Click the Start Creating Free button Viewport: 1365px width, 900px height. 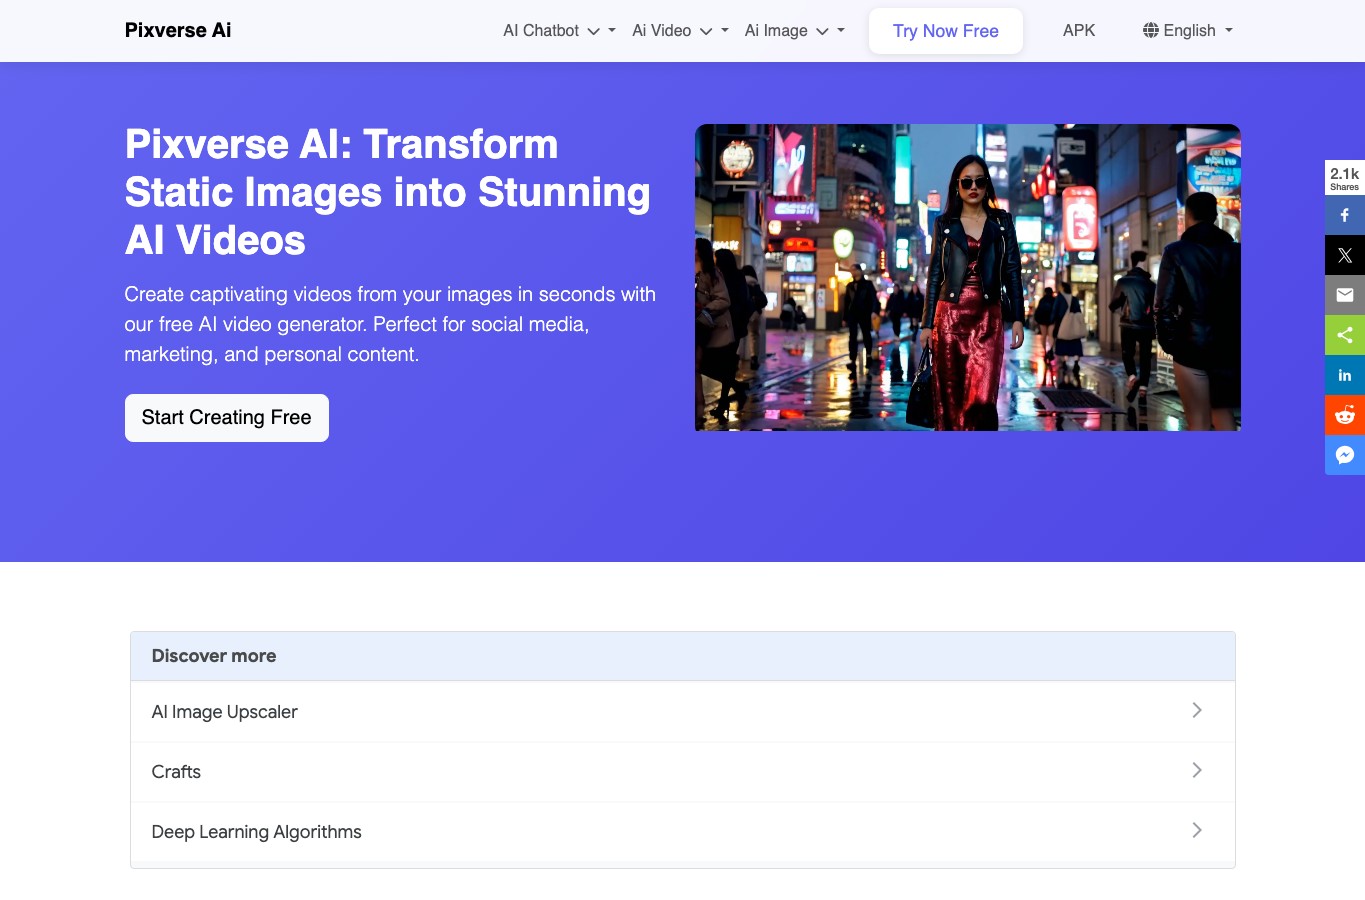(227, 418)
